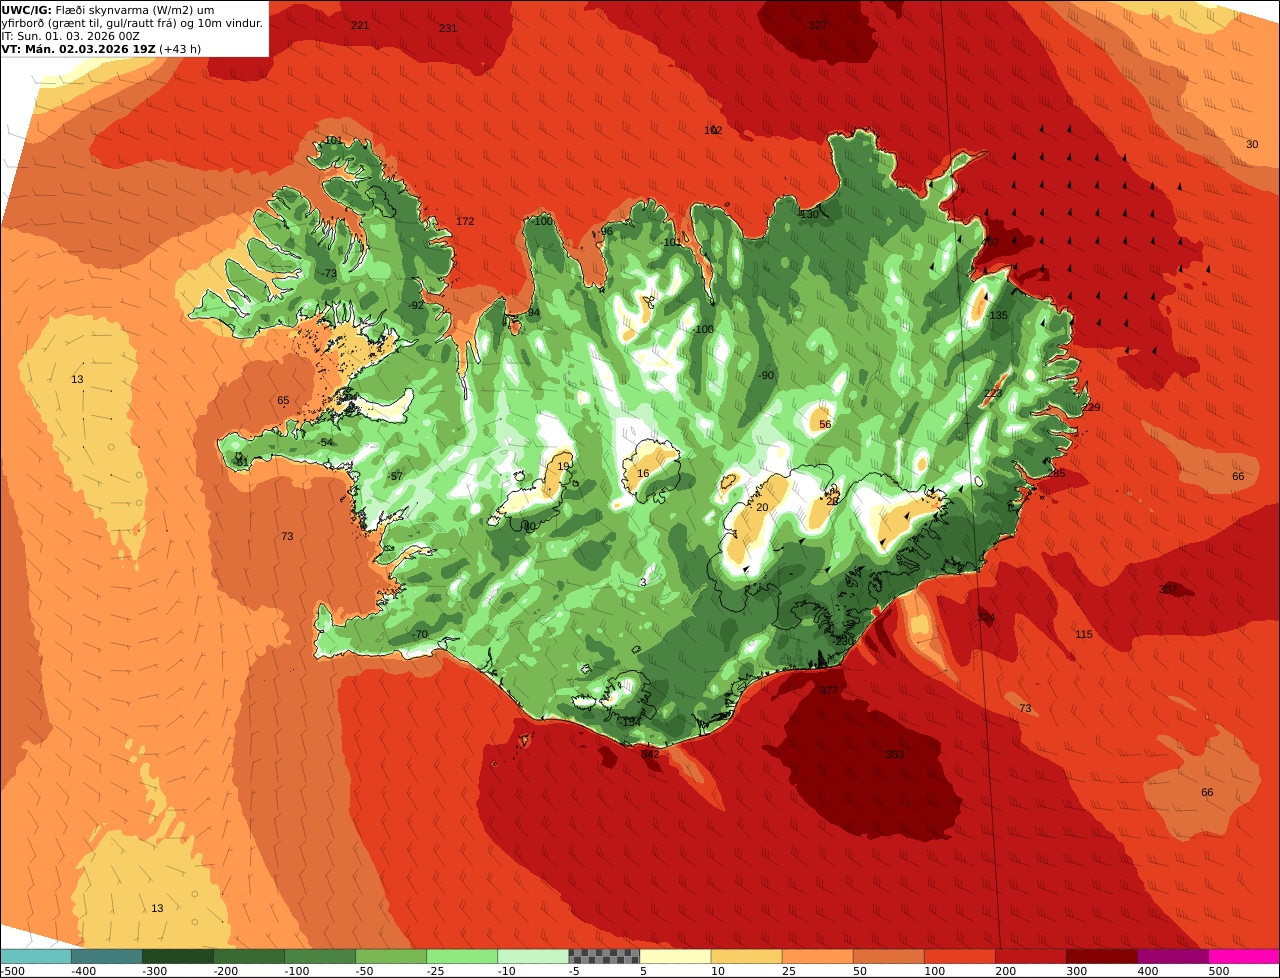Pick the purple legend swatch above 400
The width and height of the screenshot is (1280, 978).
[1173, 956]
